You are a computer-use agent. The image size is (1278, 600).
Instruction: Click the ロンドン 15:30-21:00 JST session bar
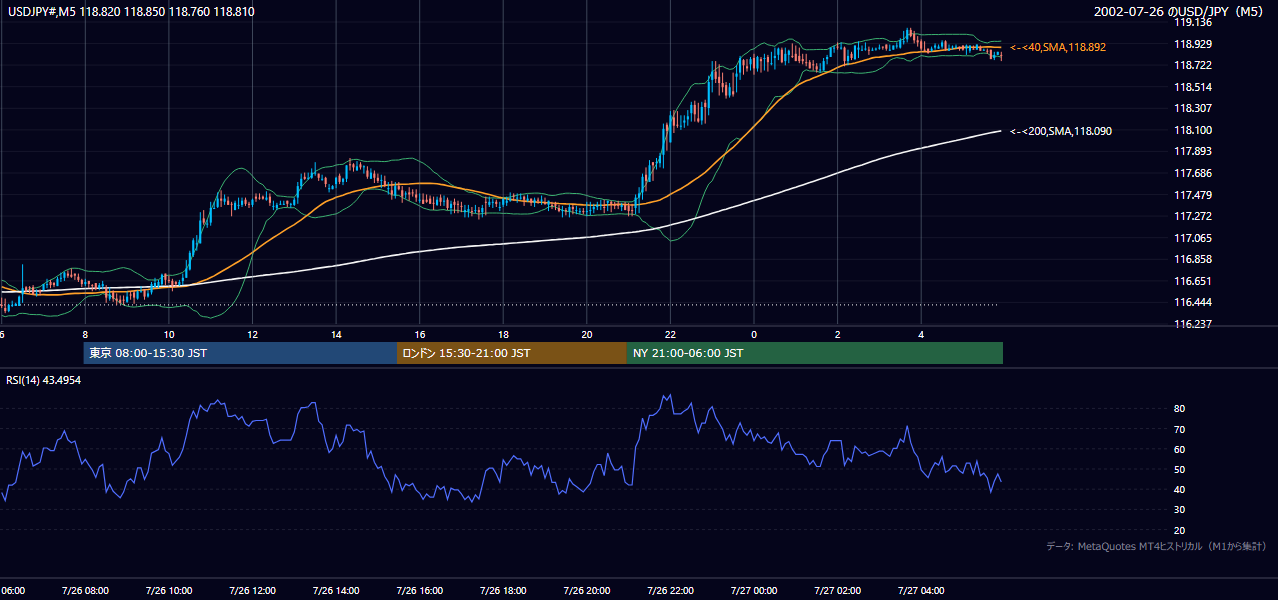click(512, 353)
